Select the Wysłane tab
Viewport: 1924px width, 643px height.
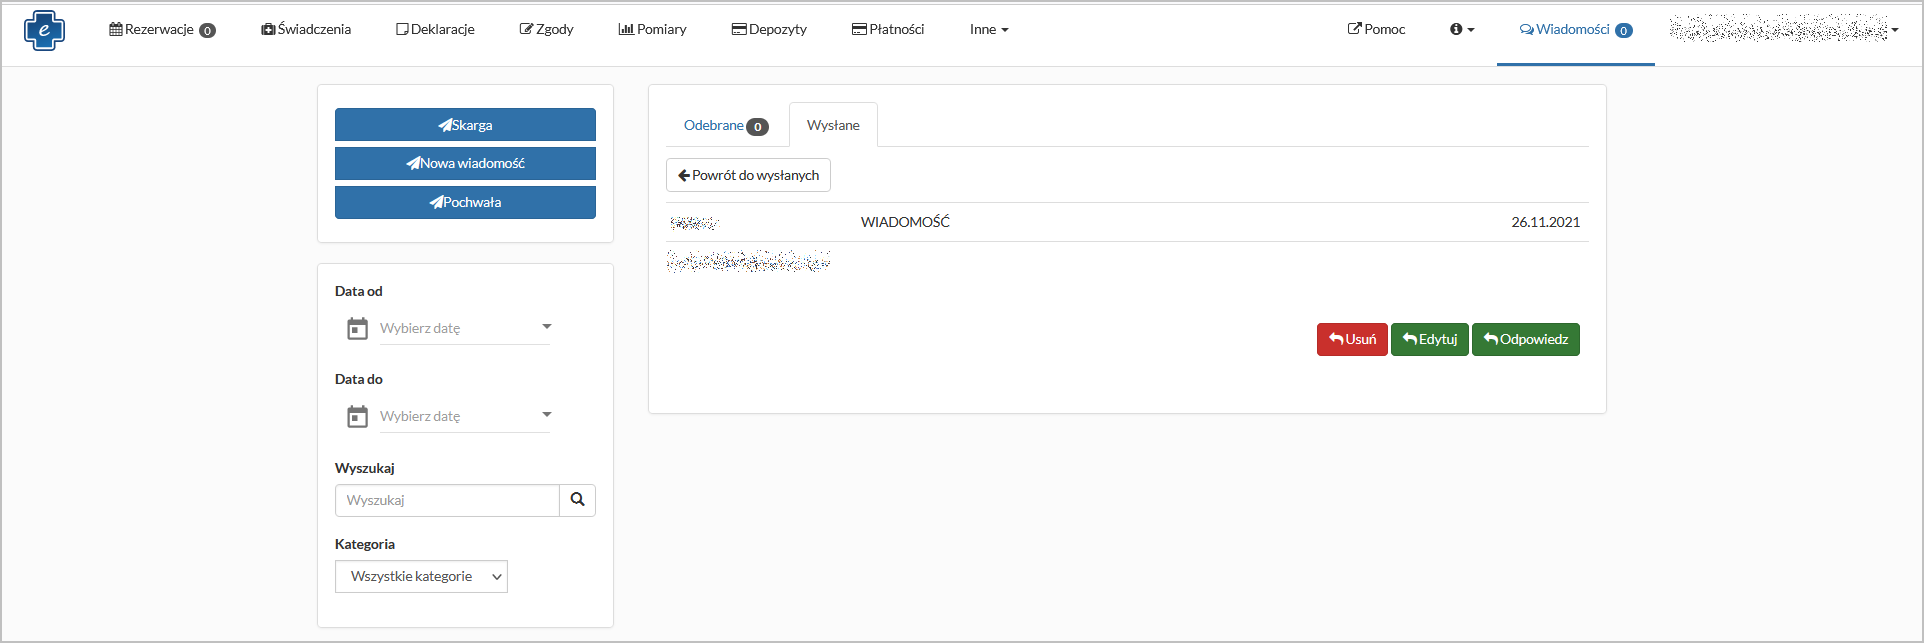833,126
